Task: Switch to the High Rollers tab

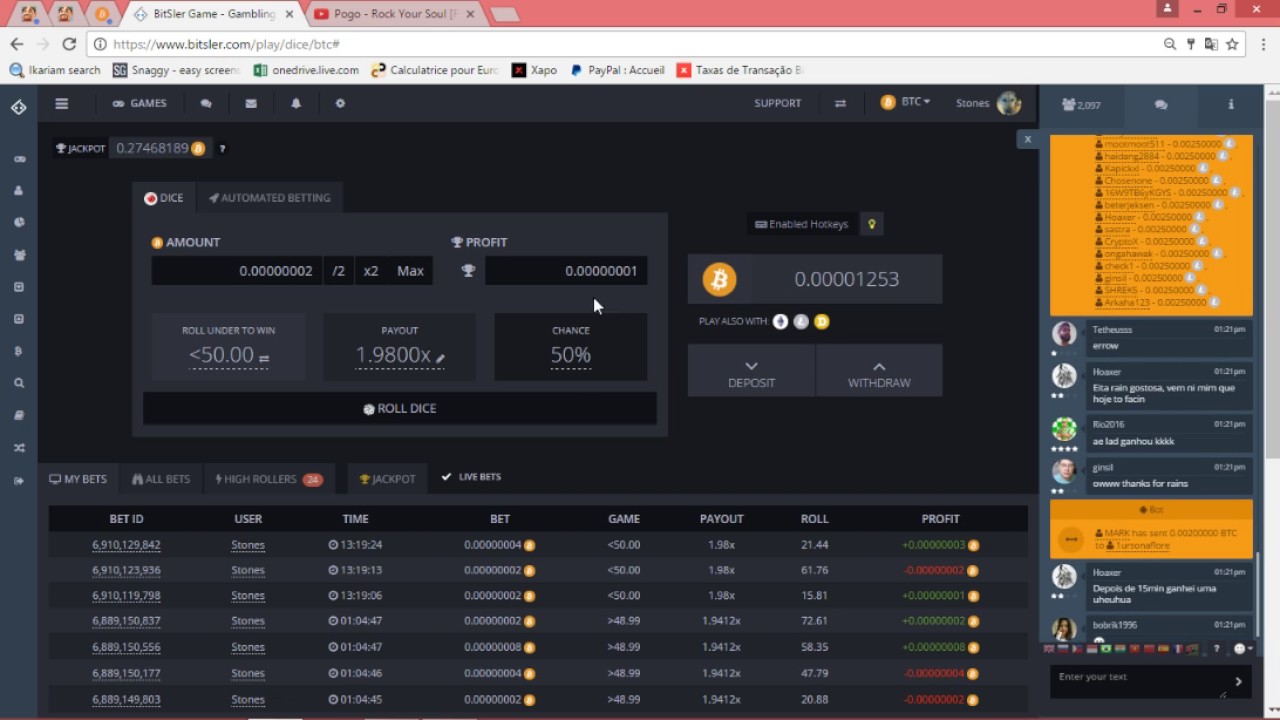Action: [x=269, y=479]
